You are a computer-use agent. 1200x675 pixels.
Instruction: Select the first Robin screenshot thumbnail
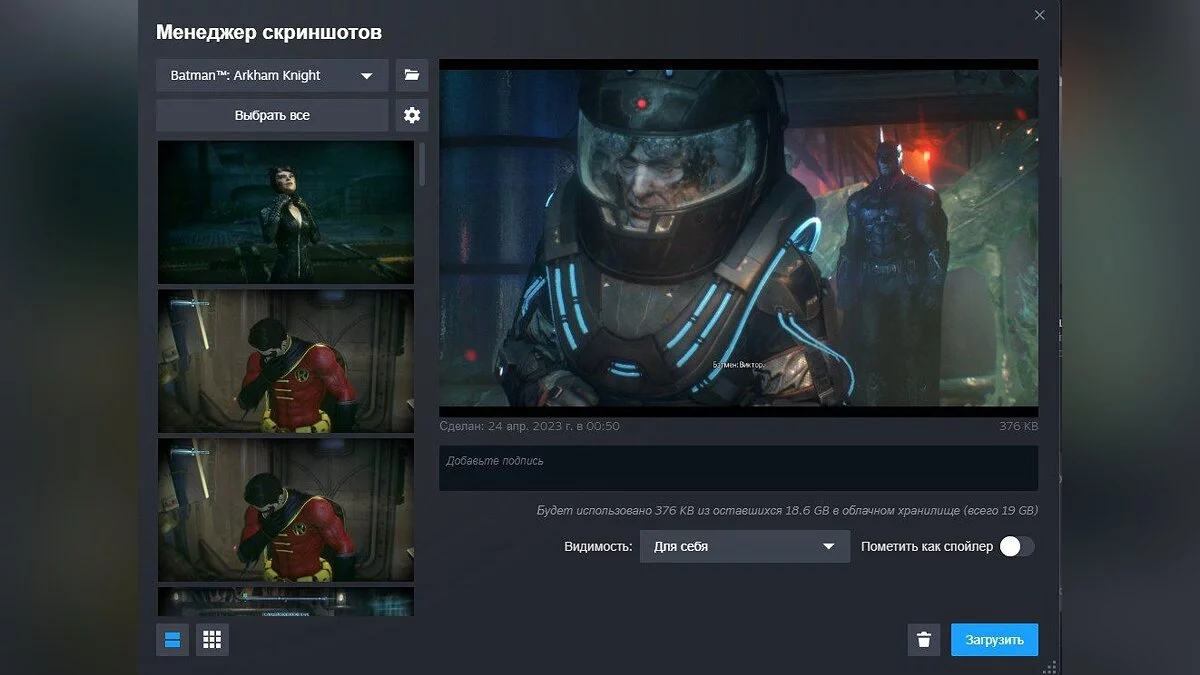click(286, 361)
